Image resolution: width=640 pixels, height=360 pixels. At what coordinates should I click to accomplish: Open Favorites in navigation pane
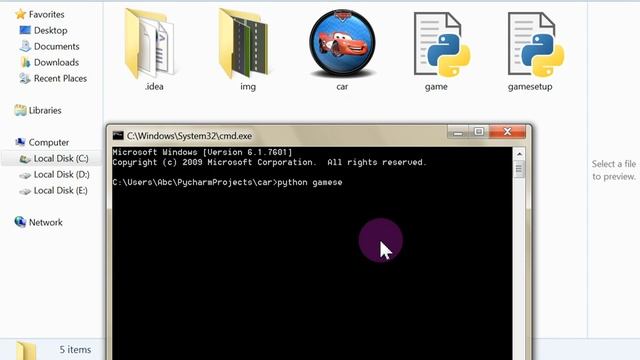click(47, 14)
